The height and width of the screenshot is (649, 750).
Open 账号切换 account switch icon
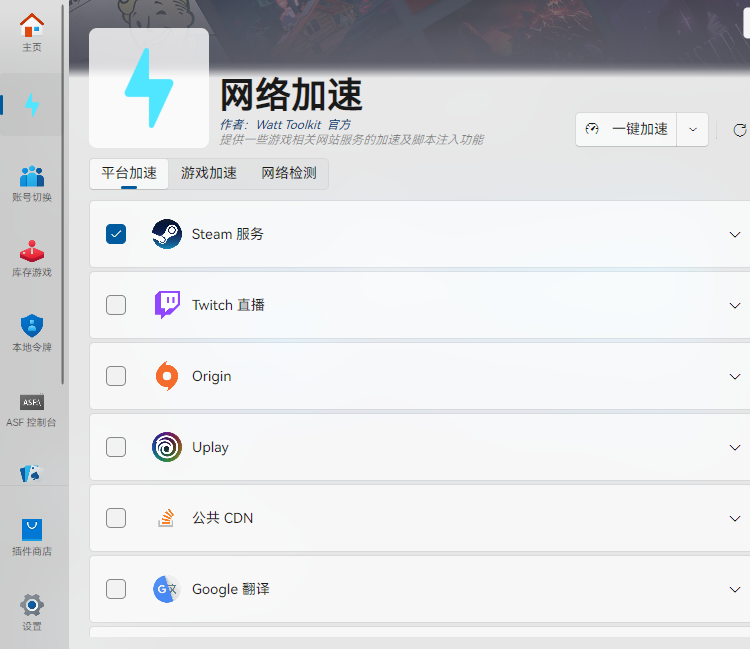click(x=32, y=182)
